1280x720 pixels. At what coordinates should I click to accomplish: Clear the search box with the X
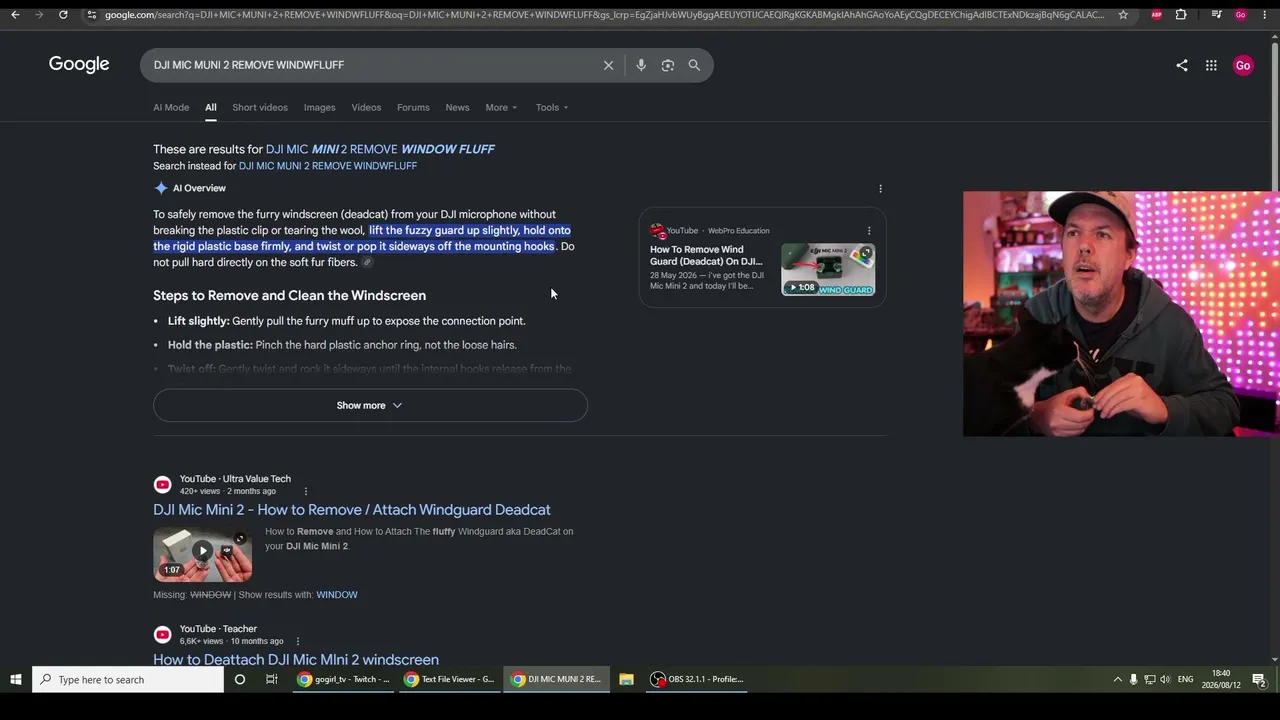tap(608, 65)
